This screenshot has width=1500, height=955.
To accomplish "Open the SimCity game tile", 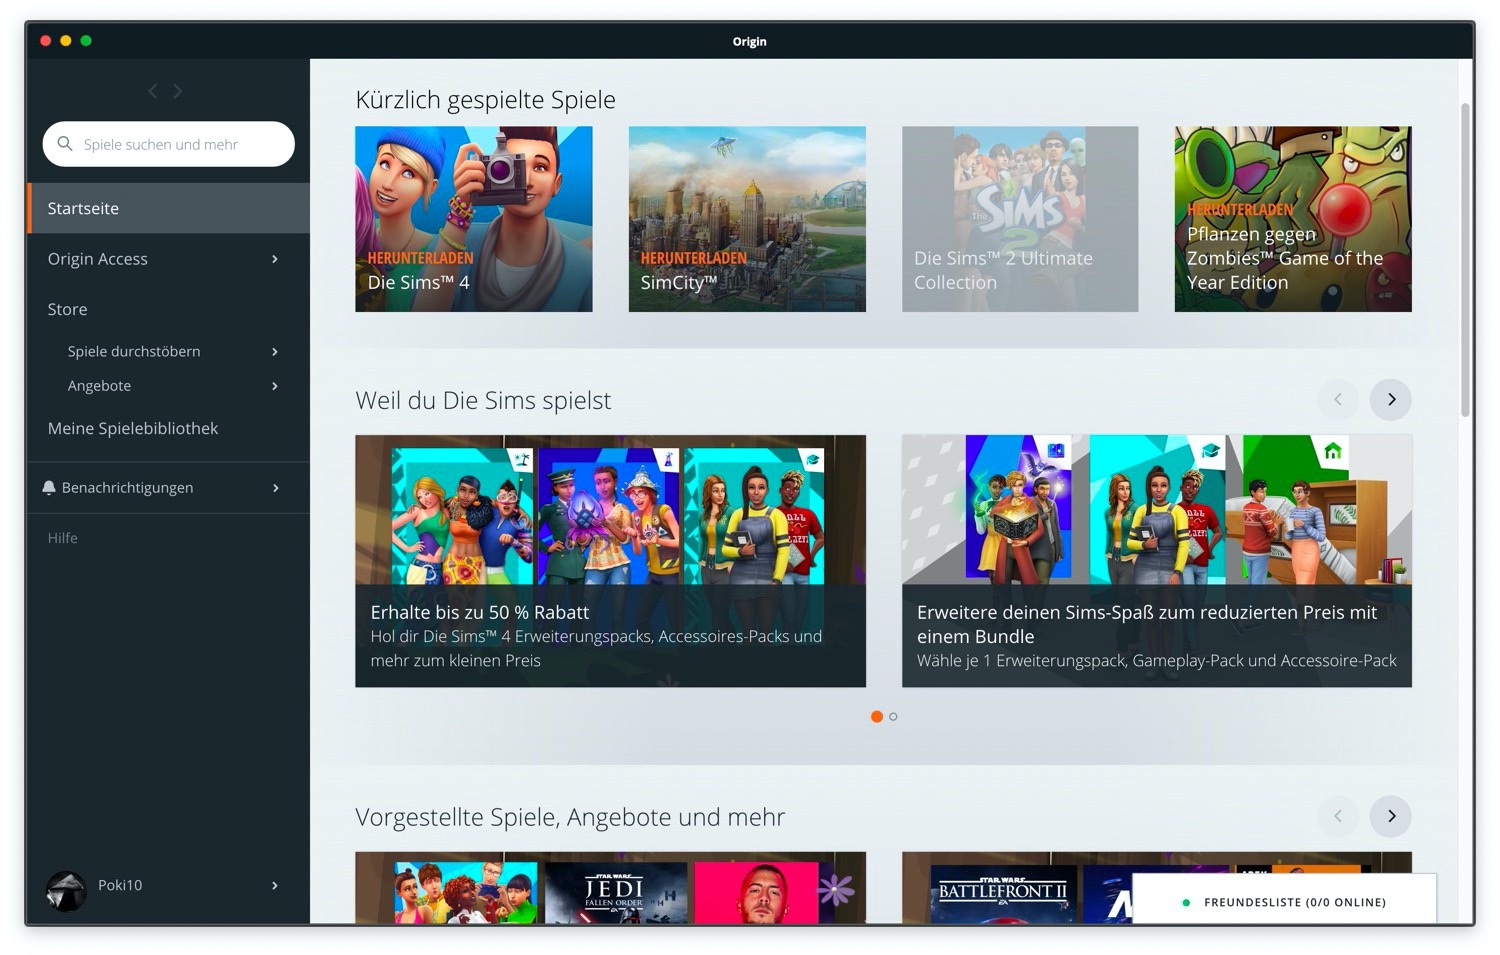I will pos(747,219).
